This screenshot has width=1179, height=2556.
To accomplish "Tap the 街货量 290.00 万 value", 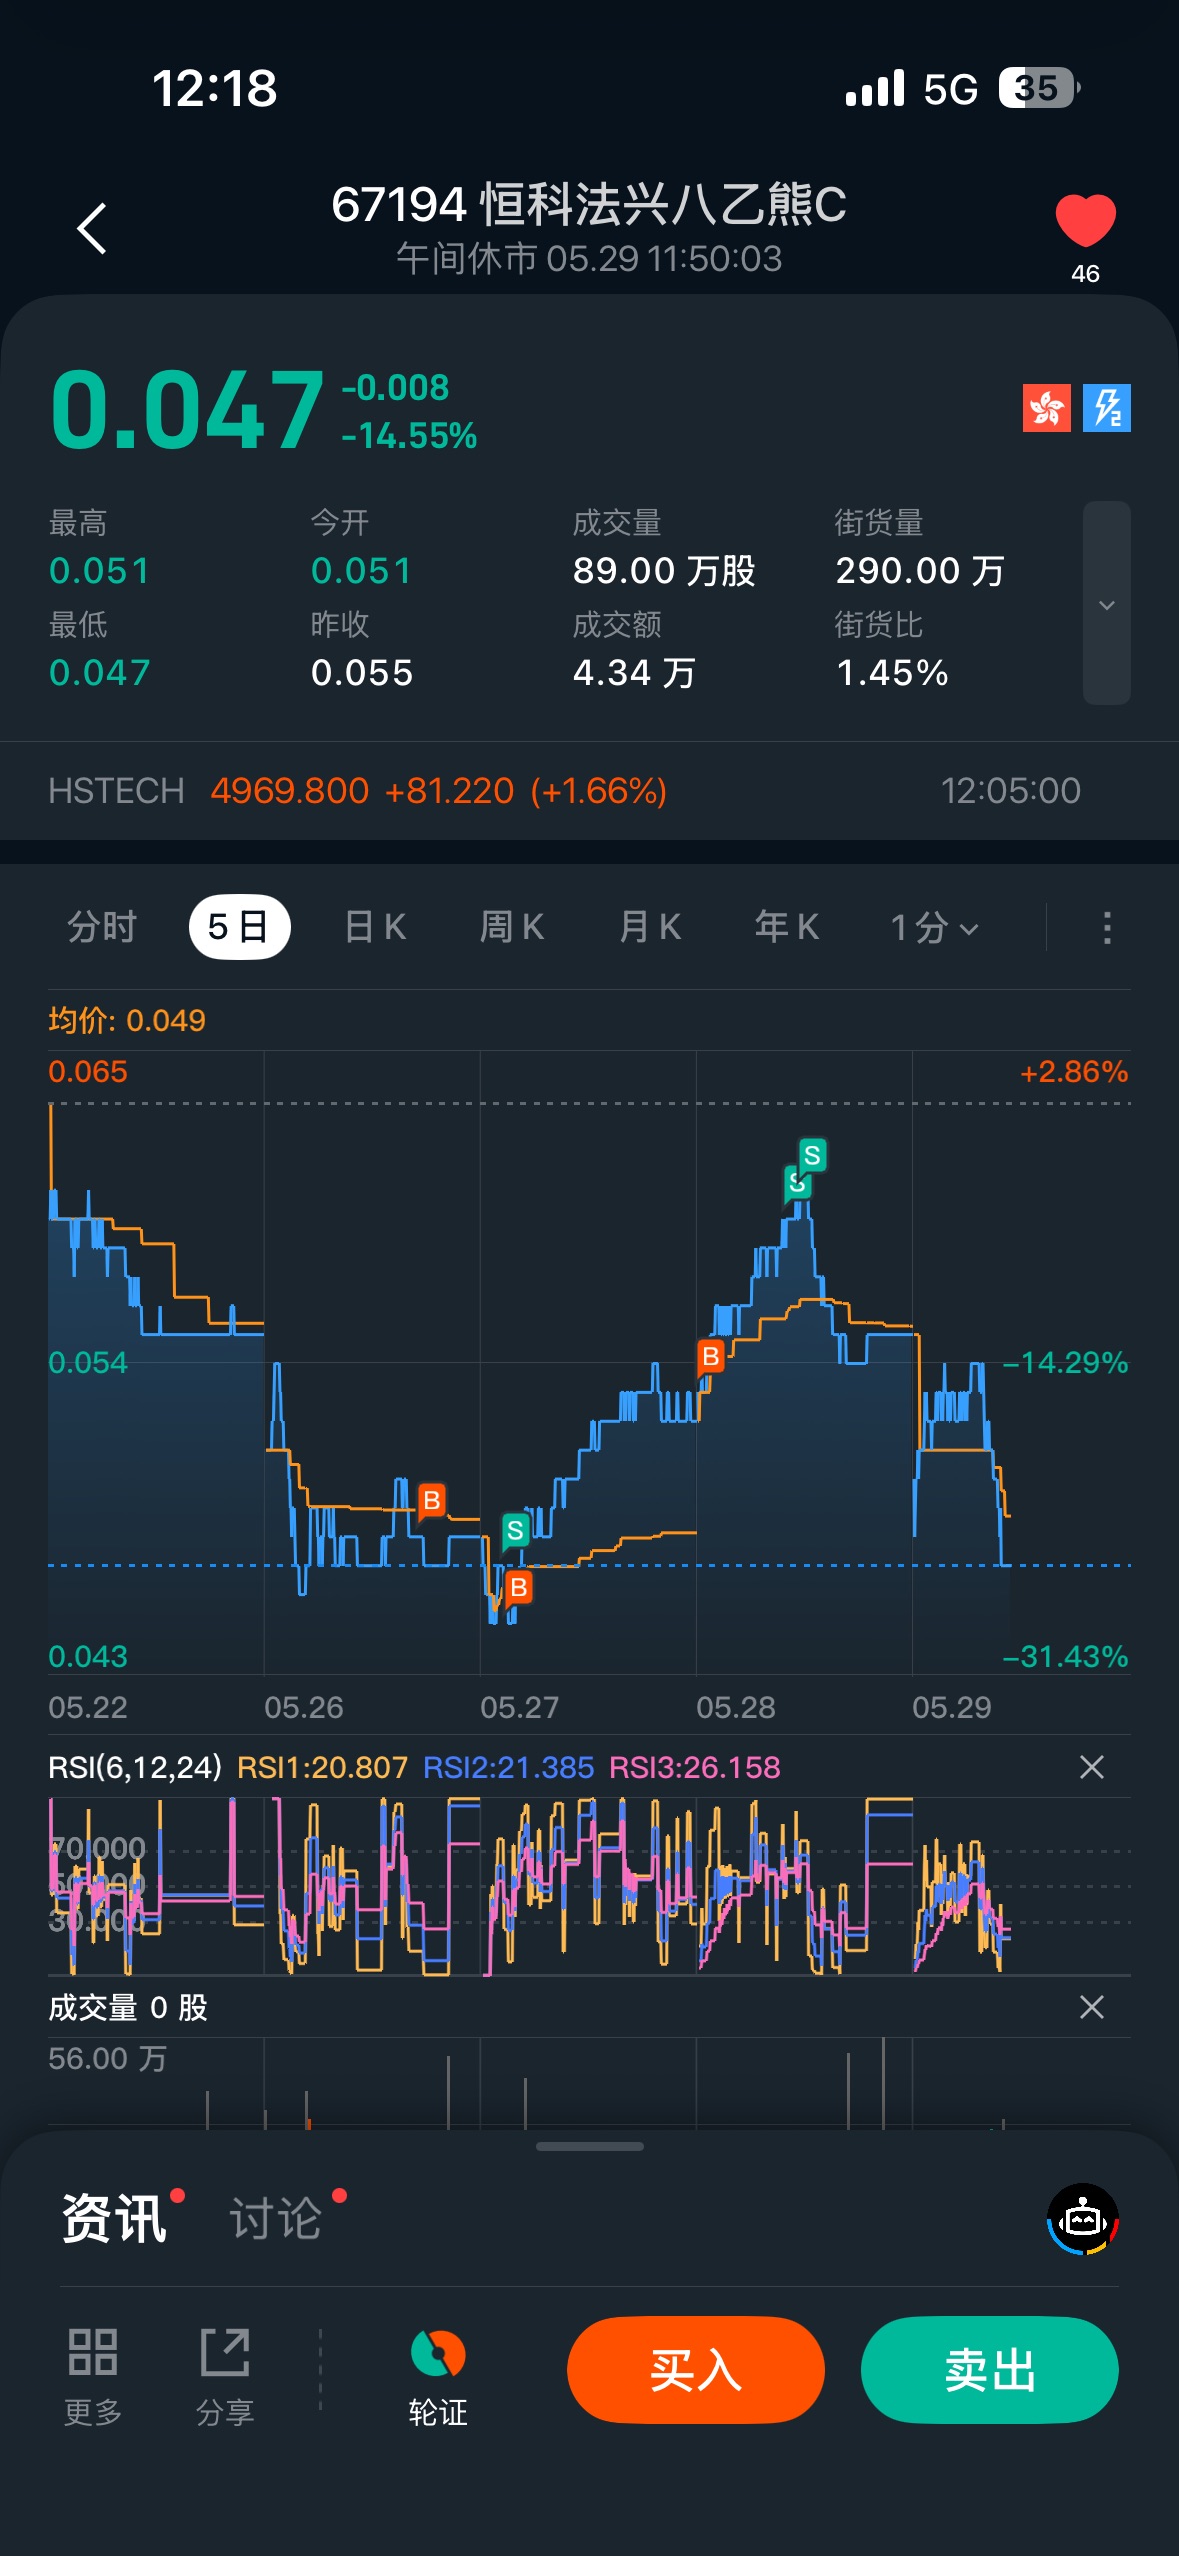I will pos(920,571).
